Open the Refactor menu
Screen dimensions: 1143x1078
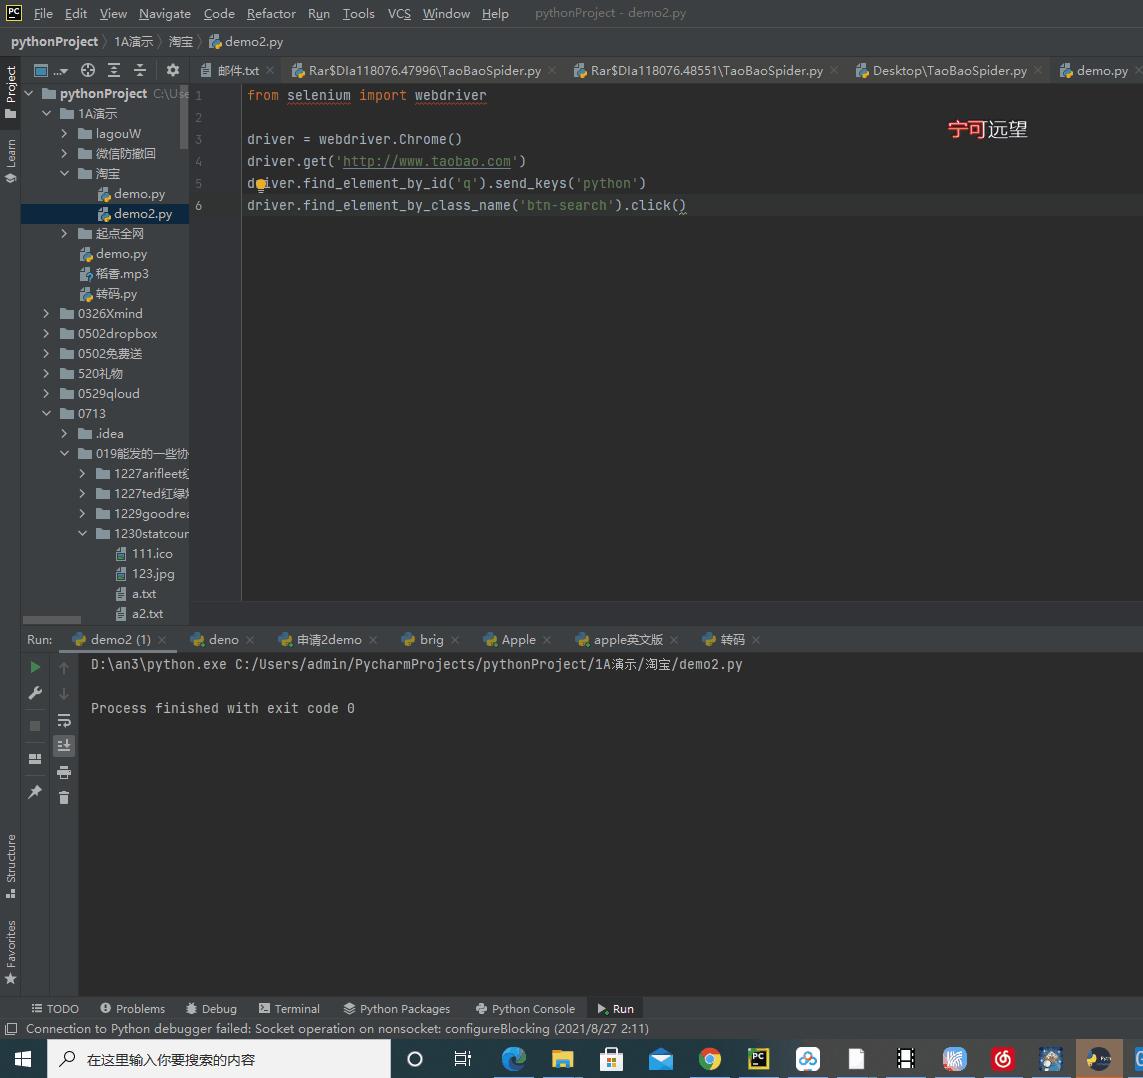(270, 13)
